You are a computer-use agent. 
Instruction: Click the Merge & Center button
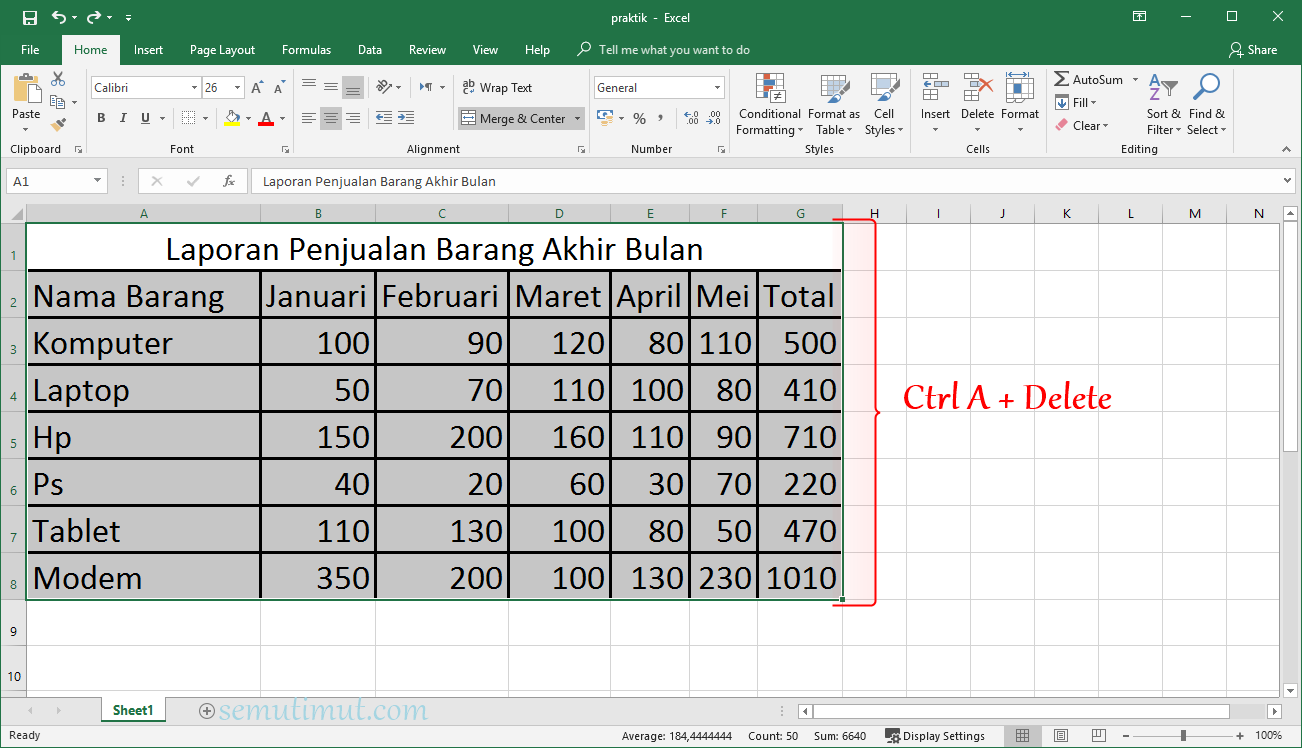coord(513,119)
